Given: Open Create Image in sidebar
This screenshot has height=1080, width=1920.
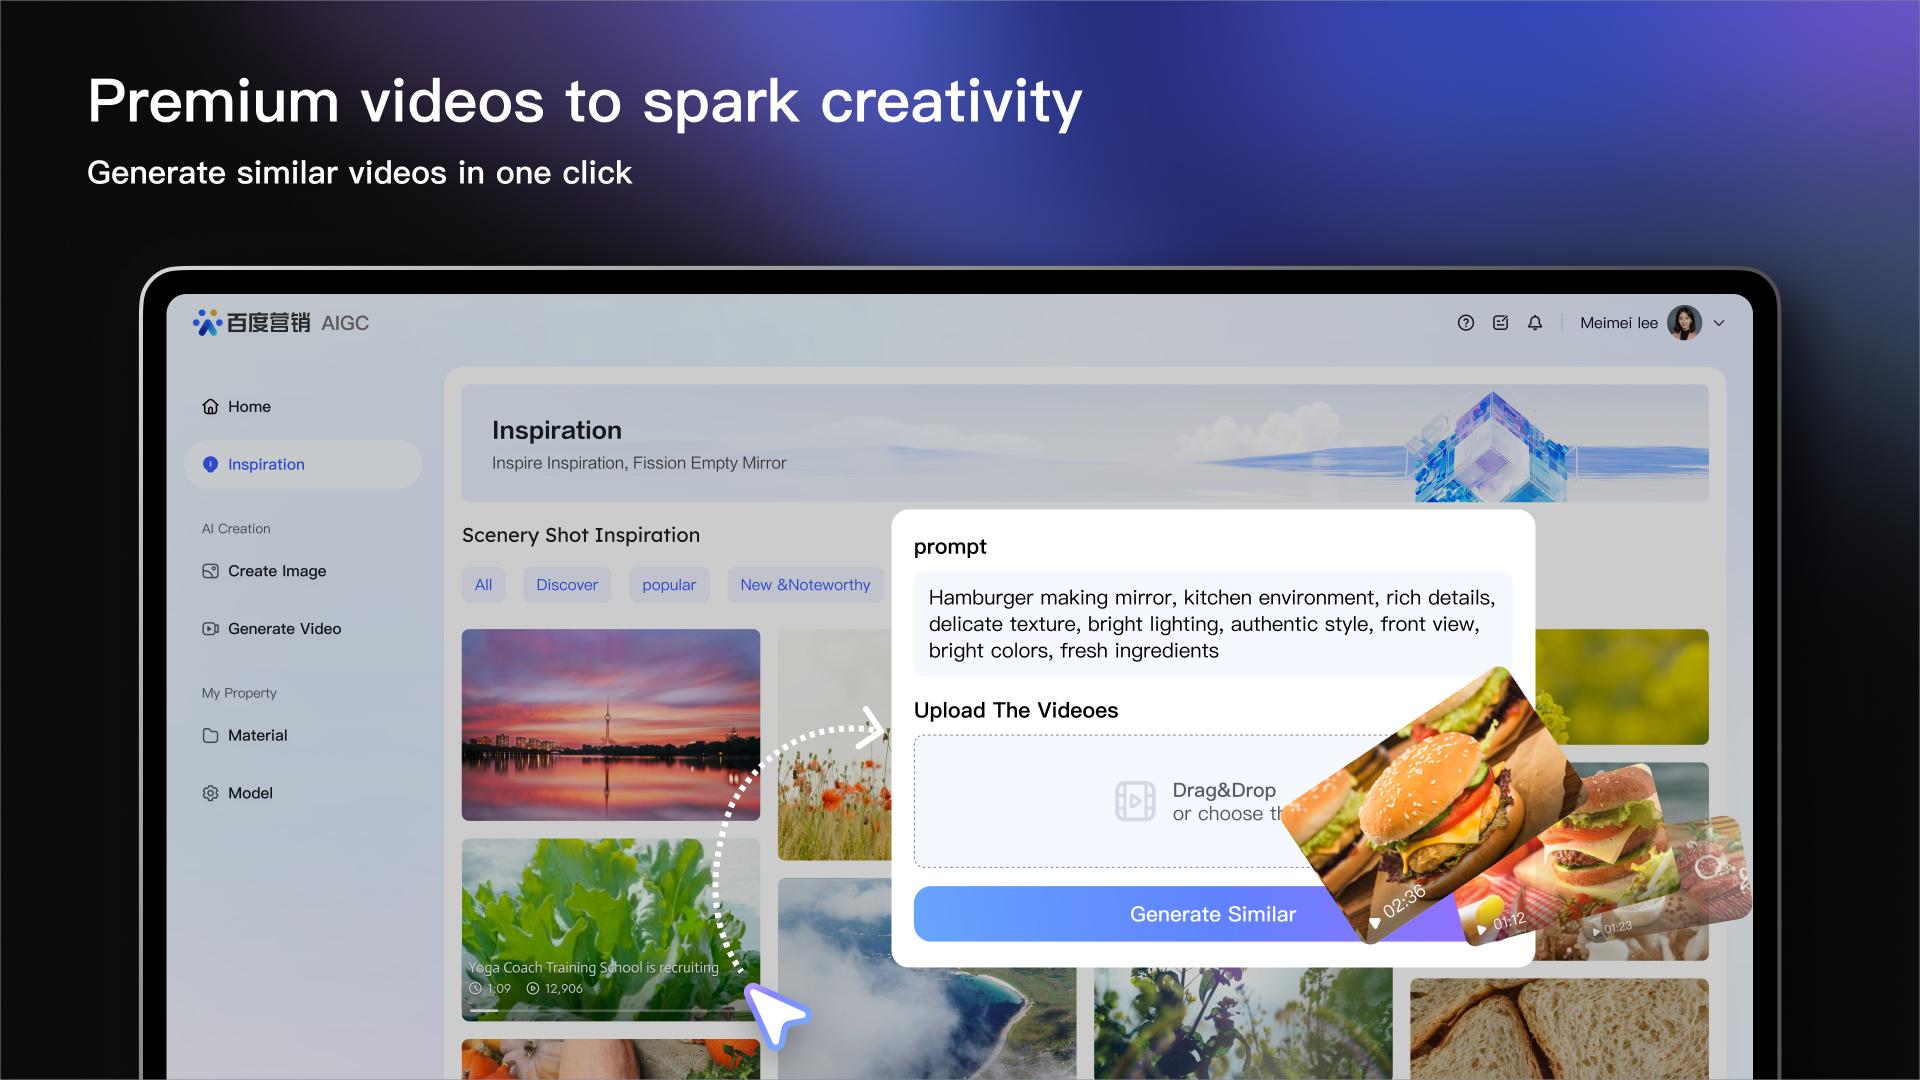Looking at the screenshot, I should (276, 571).
